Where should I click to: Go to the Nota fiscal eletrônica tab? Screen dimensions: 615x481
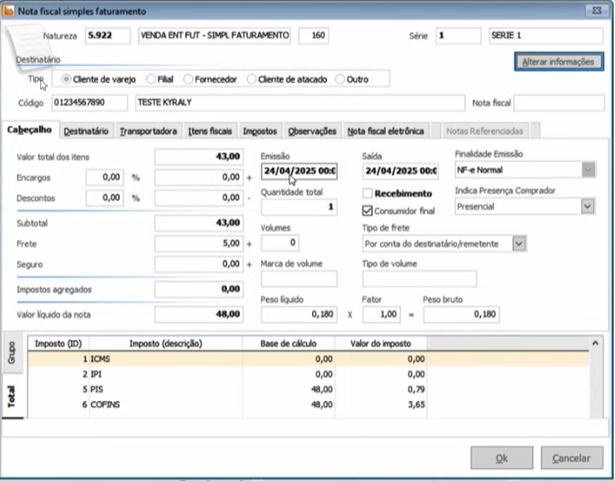pos(386,131)
